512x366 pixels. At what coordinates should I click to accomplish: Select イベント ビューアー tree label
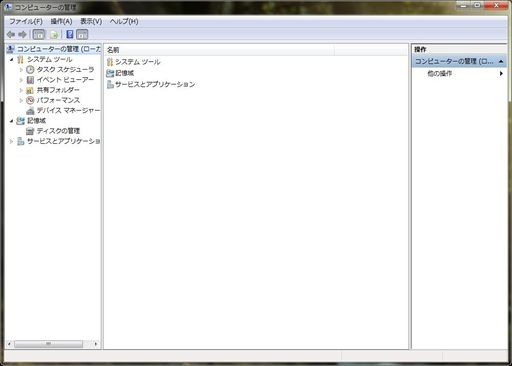click(65, 80)
